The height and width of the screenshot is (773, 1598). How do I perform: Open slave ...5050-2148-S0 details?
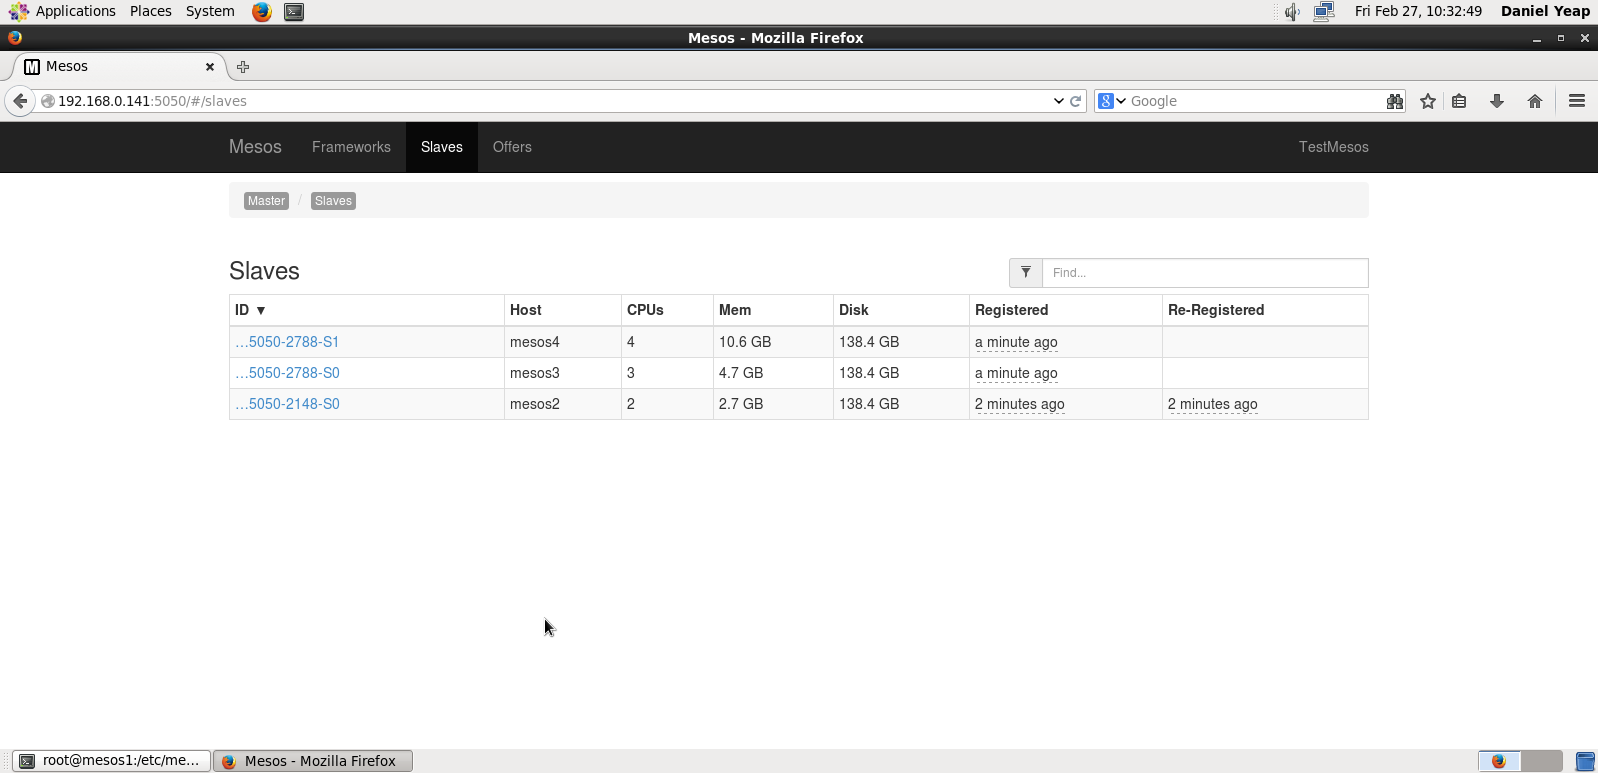pos(287,404)
